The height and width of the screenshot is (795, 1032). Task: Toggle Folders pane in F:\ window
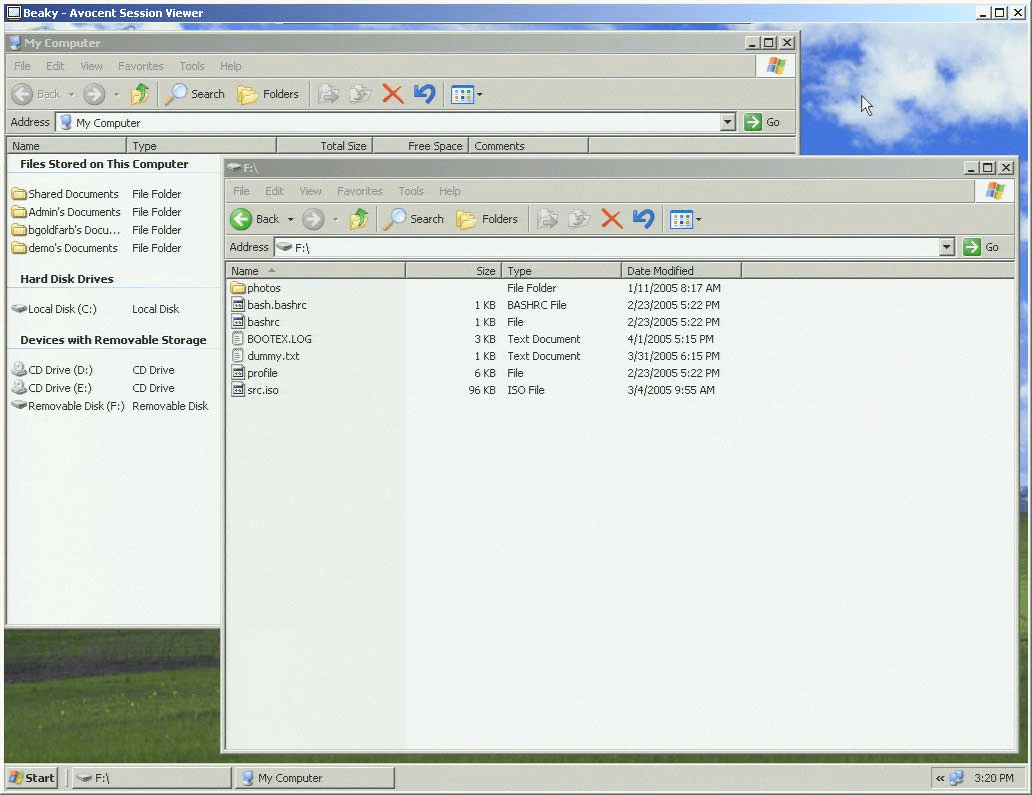tap(487, 219)
